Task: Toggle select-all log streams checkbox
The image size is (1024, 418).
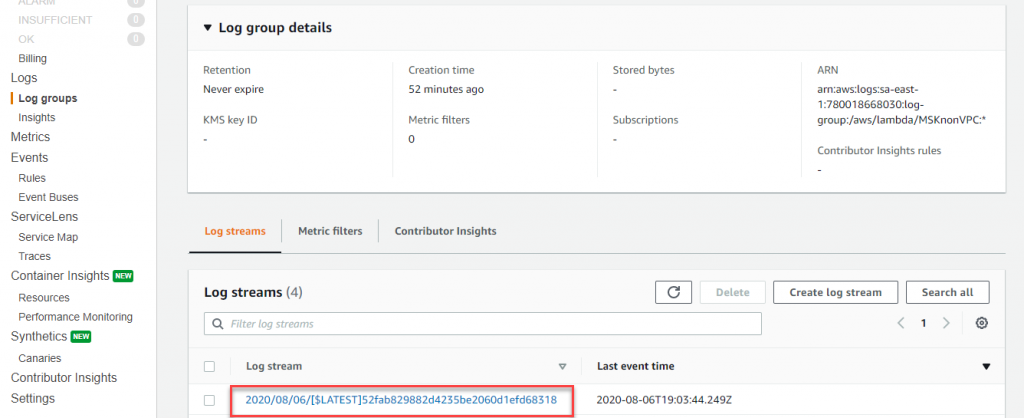Action: coord(209,366)
